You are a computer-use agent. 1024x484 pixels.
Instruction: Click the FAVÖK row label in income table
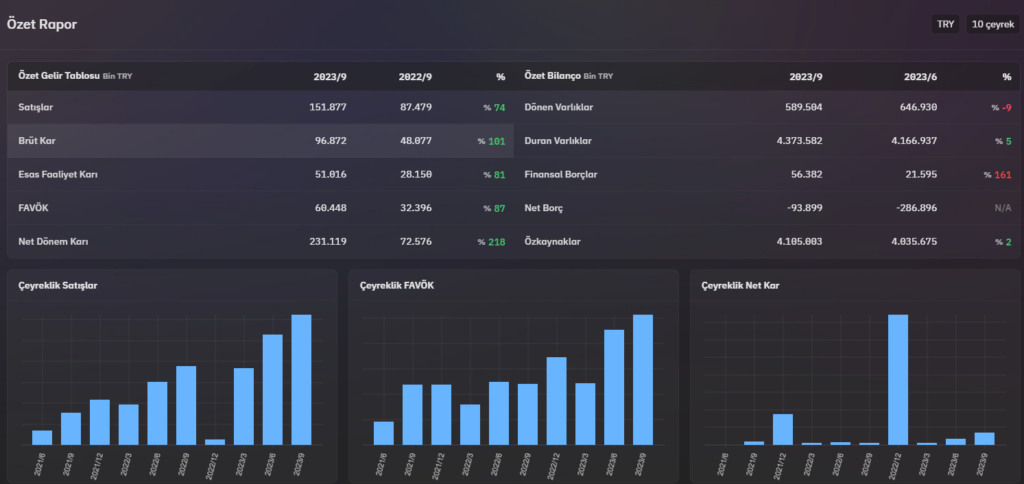pyautogui.click(x=33, y=208)
